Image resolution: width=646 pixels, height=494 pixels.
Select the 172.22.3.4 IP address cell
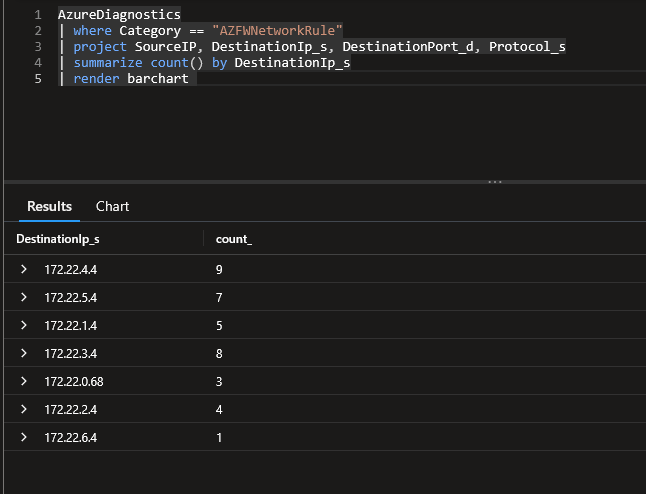click(70, 353)
